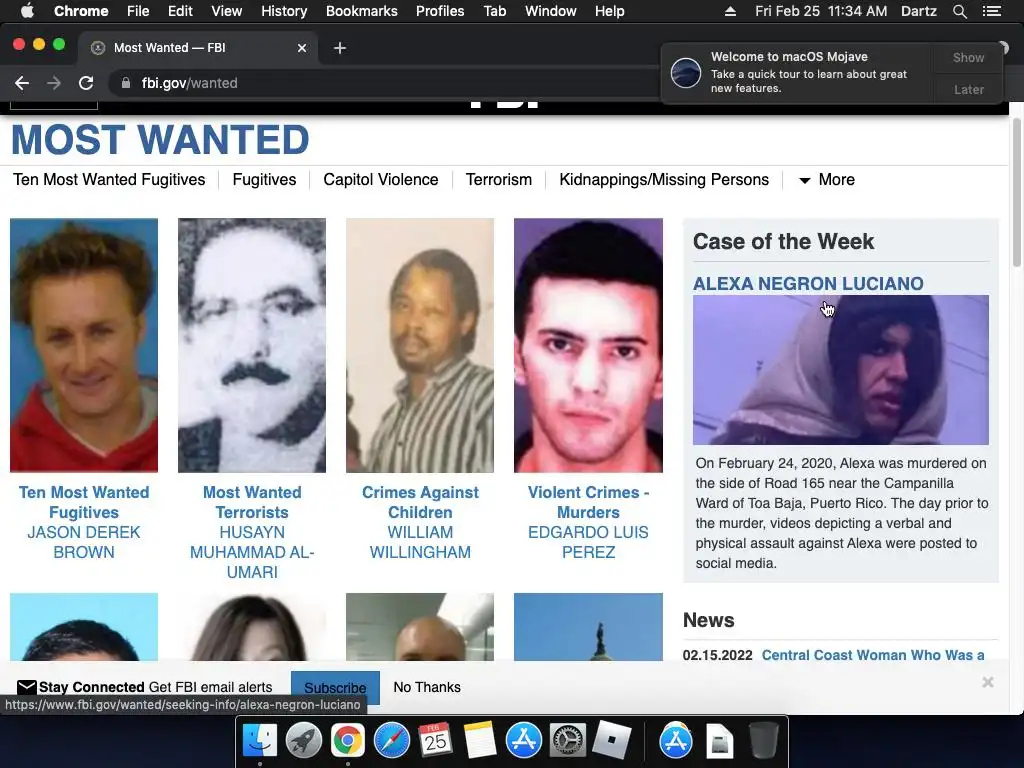Image resolution: width=1024 pixels, height=768 pixels.
Task: Select the Most Wanted — FBI tab
Action: [x=196, y=48]
